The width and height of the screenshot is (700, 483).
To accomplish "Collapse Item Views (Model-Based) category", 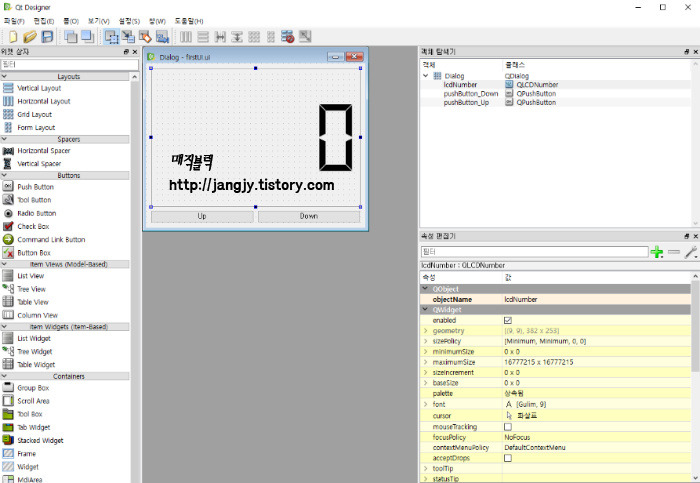I will [x=4, y=264].
